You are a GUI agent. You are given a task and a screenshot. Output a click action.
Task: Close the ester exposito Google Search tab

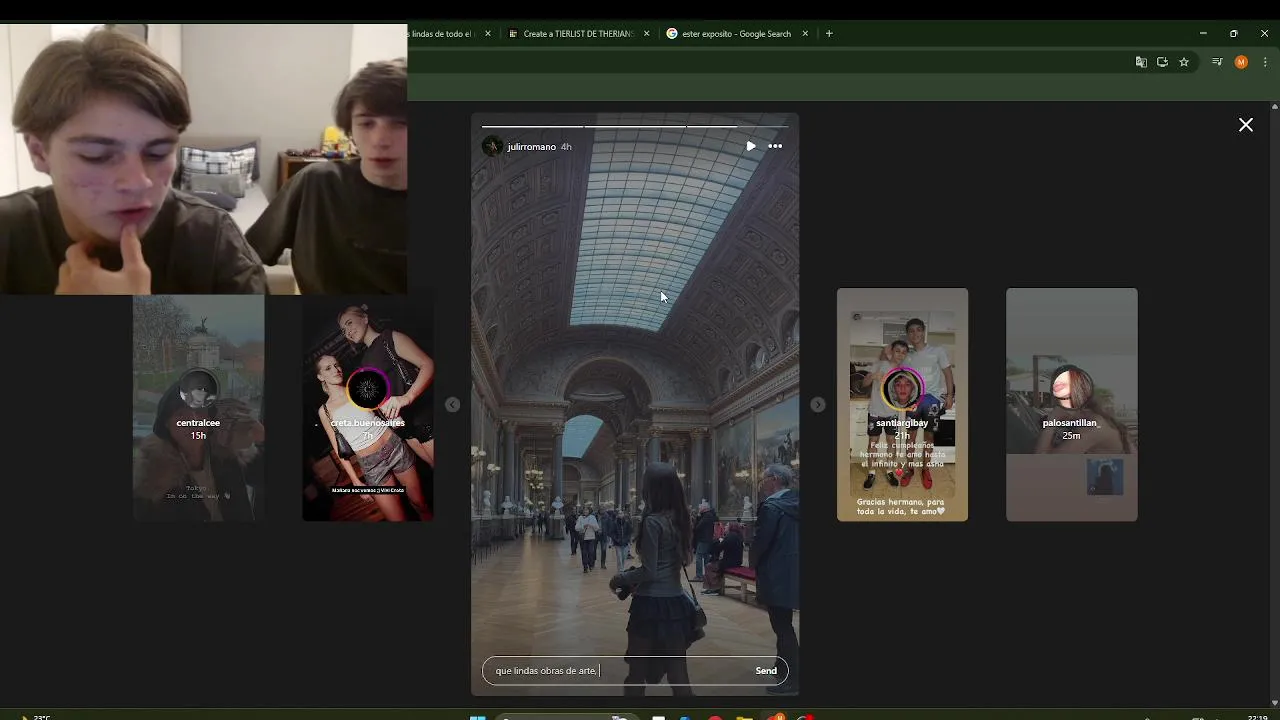pos(805,33)
